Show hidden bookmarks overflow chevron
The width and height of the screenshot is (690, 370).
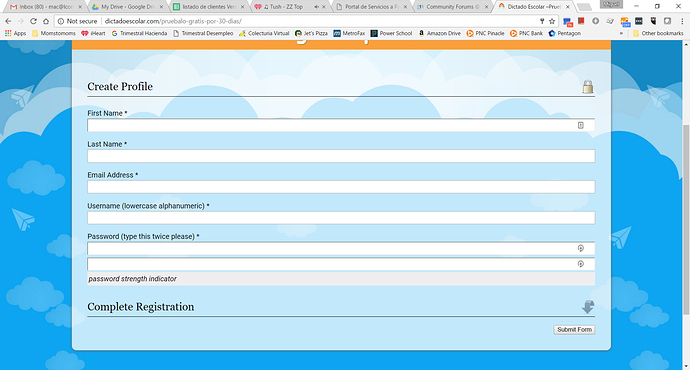[621, 33]
